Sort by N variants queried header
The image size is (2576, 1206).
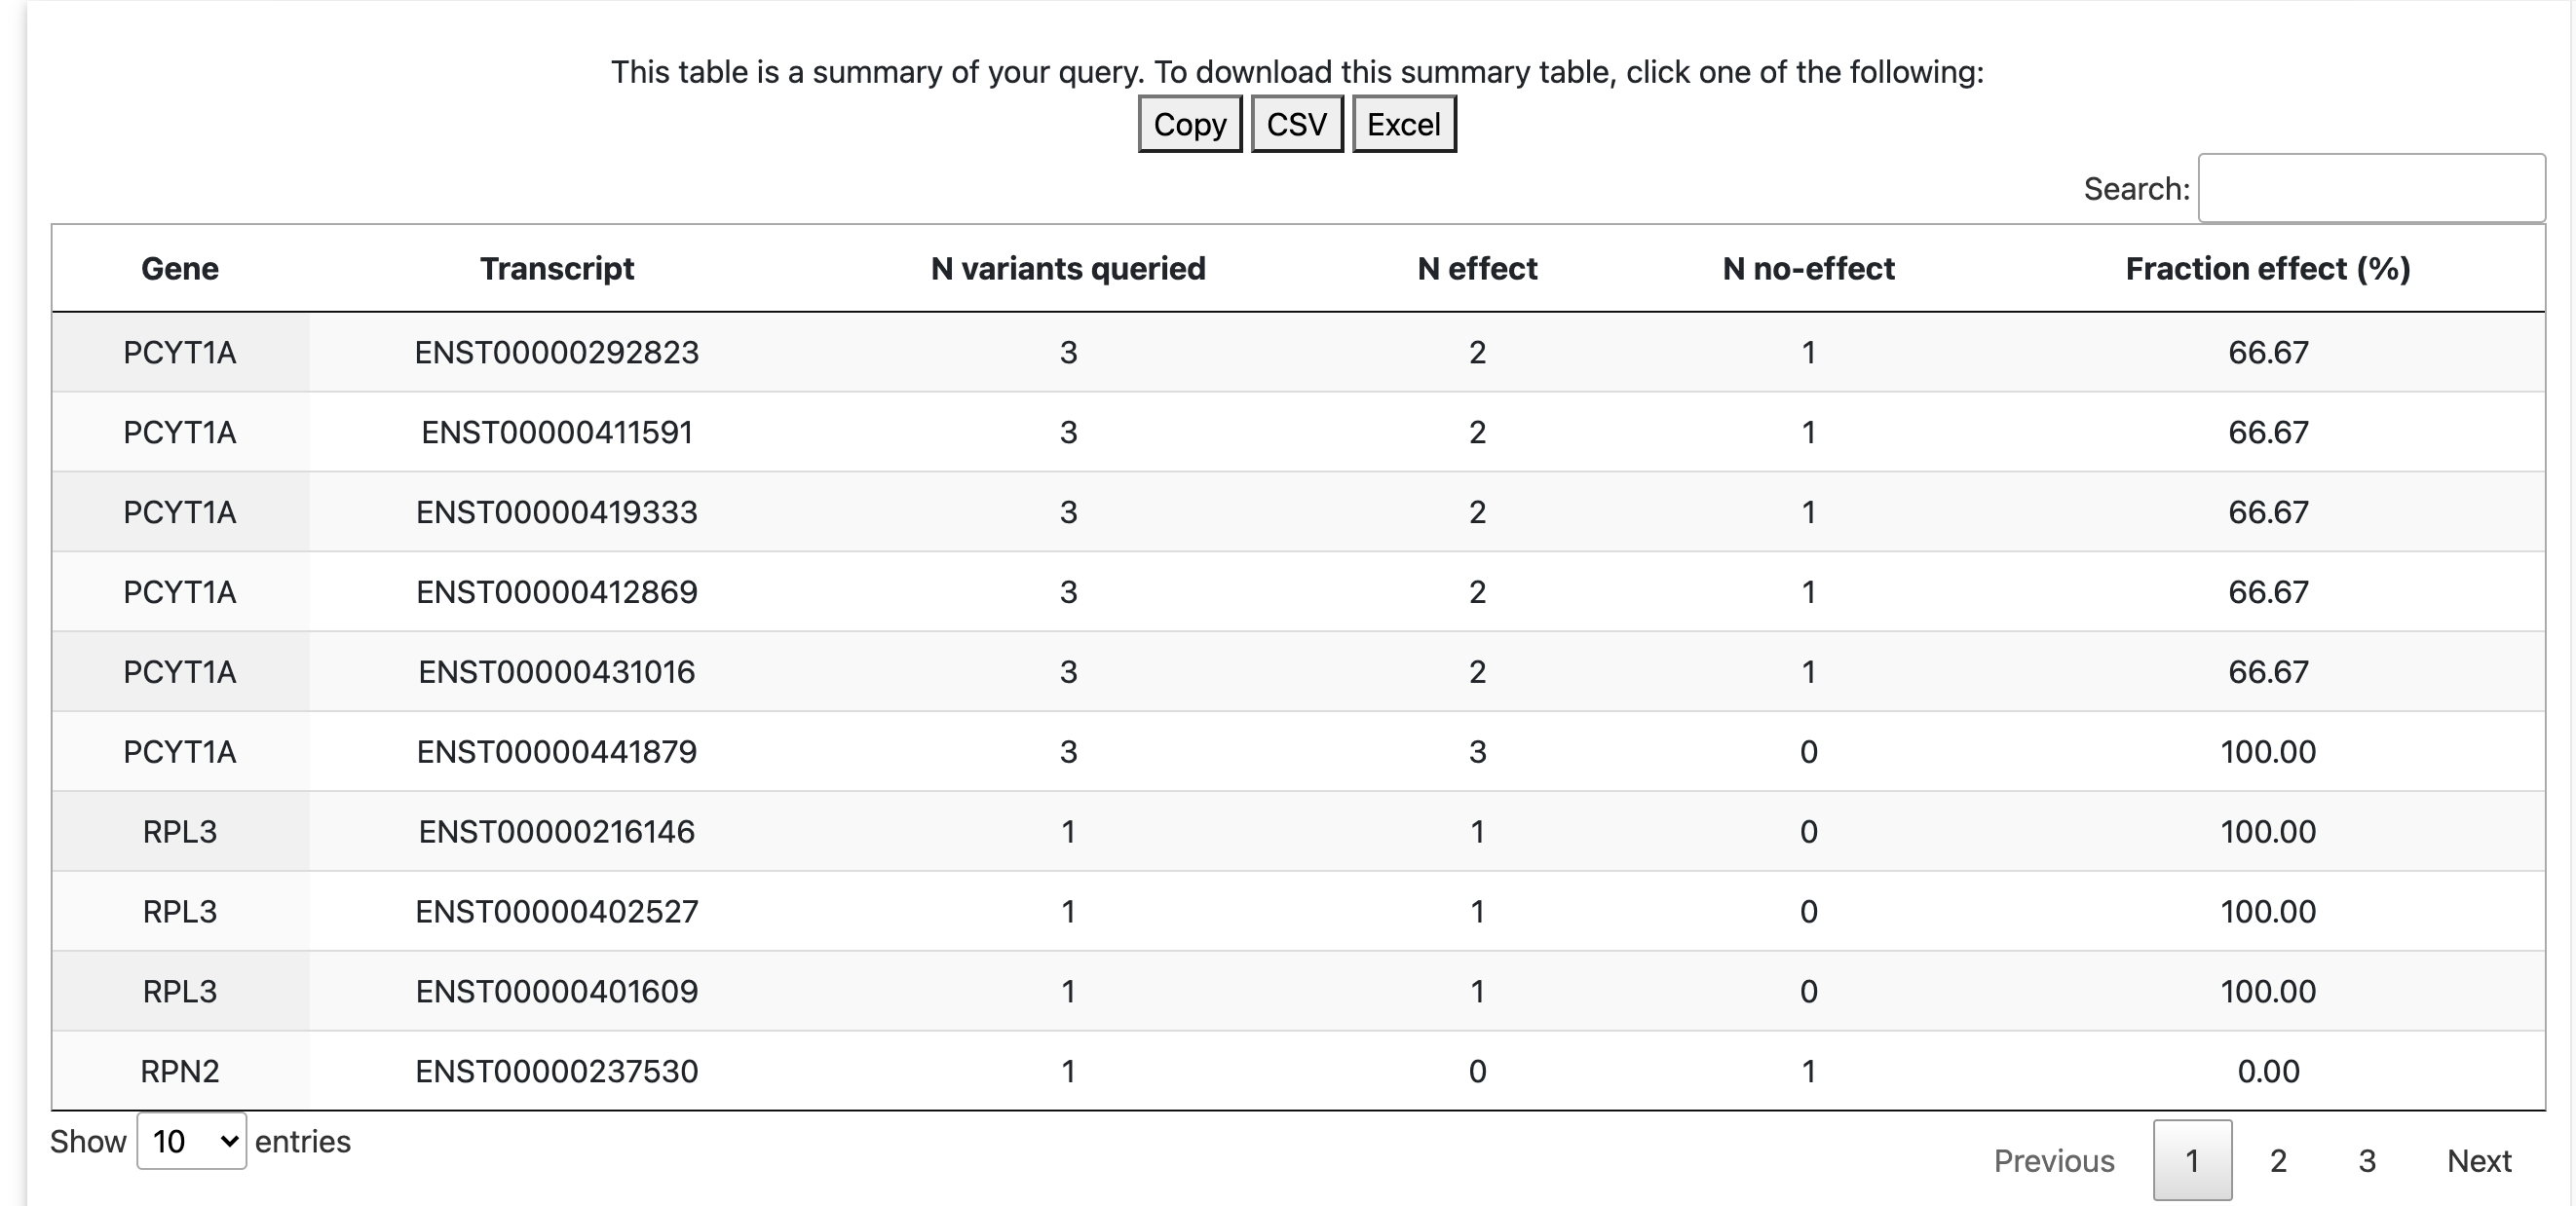(x=1068, y=268)
